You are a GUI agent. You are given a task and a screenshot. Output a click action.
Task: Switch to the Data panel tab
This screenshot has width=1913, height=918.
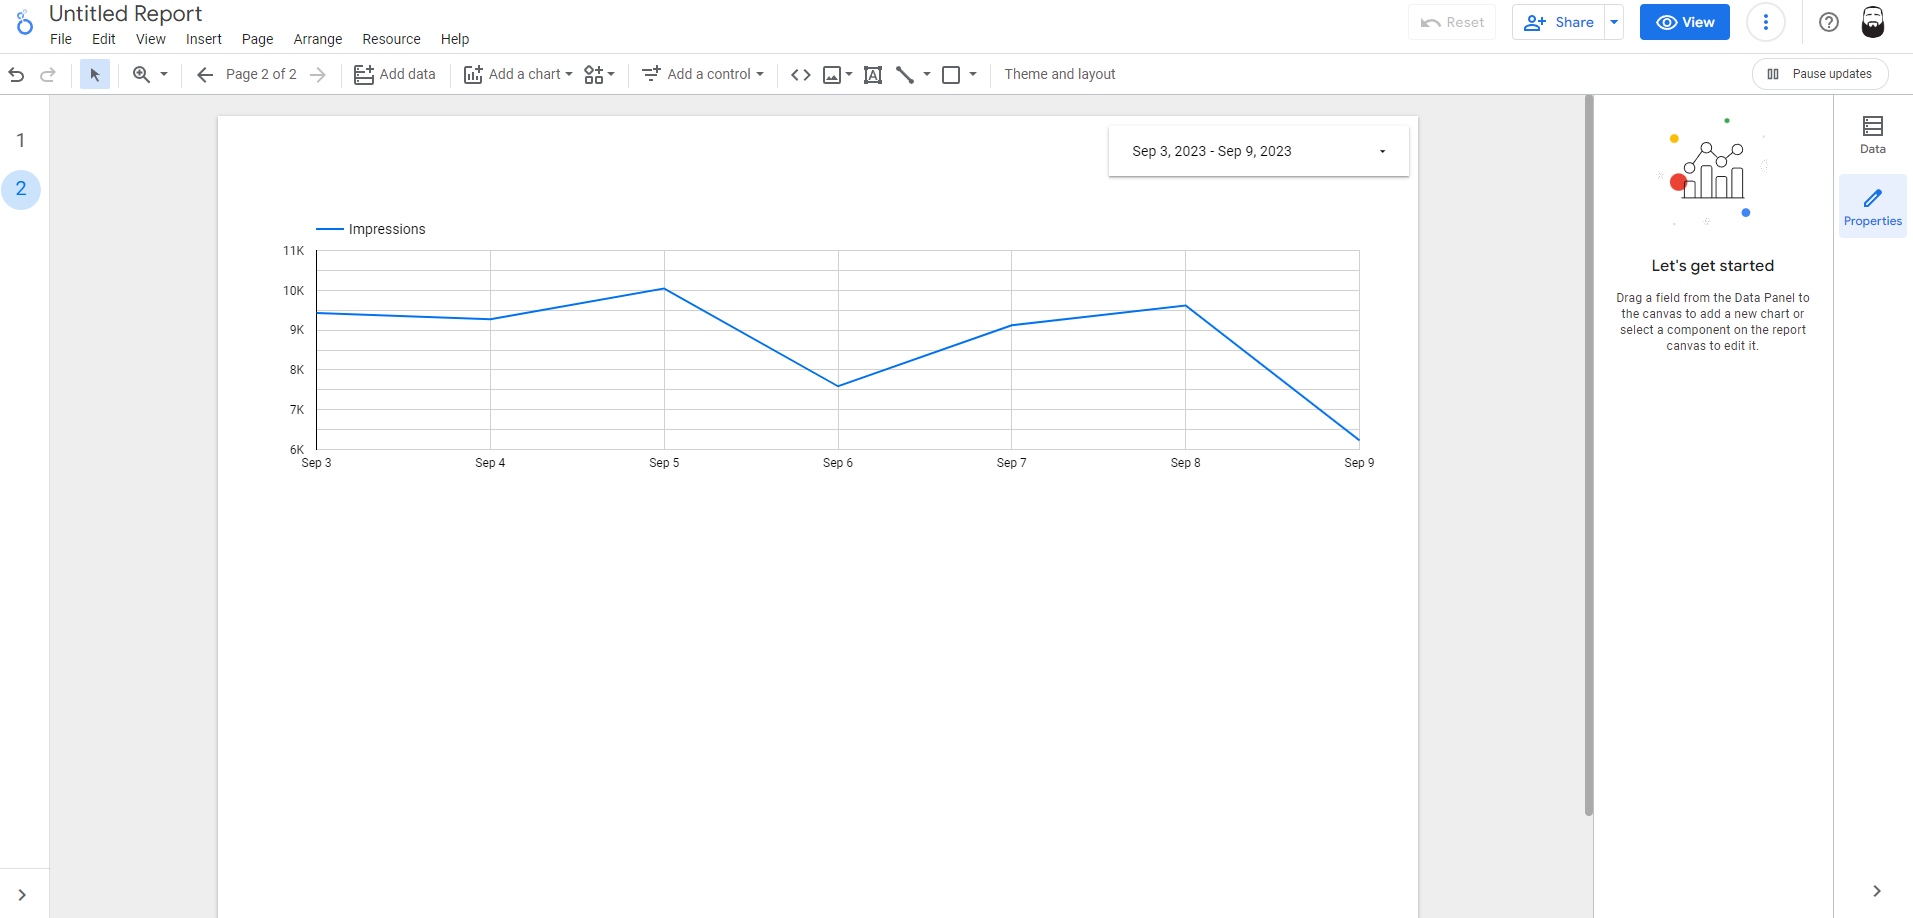pyautogui.click(x=1872, y=135)
